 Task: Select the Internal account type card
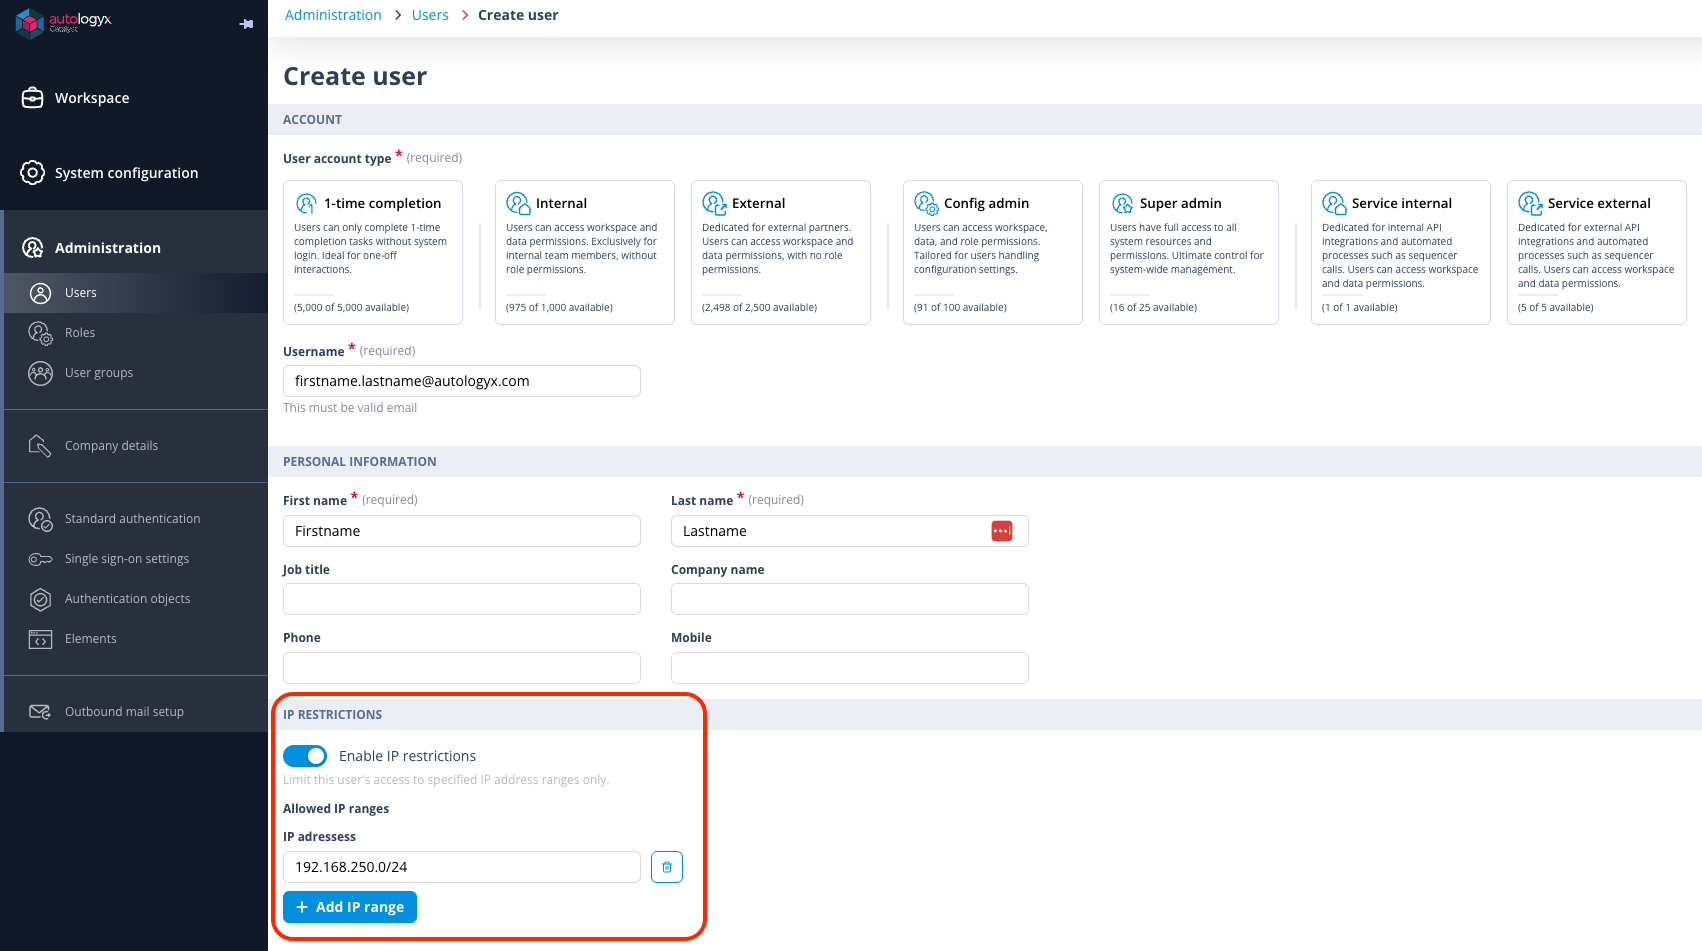pos(585,252)
